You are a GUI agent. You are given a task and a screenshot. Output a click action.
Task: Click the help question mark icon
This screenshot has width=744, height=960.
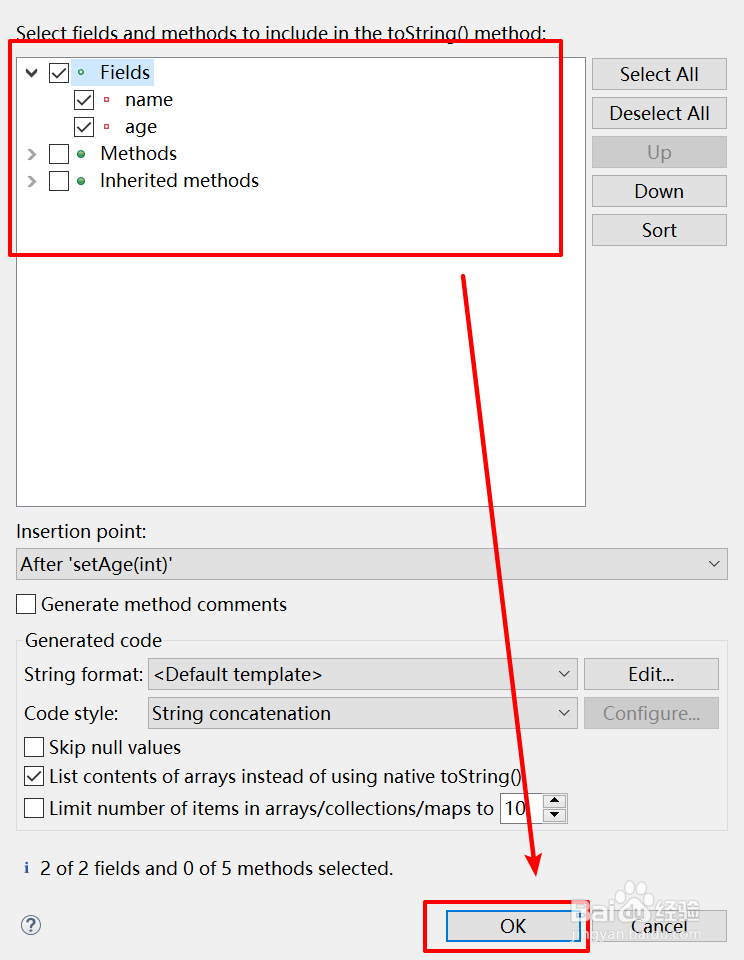pyautogui.click(x=30, y=926)
